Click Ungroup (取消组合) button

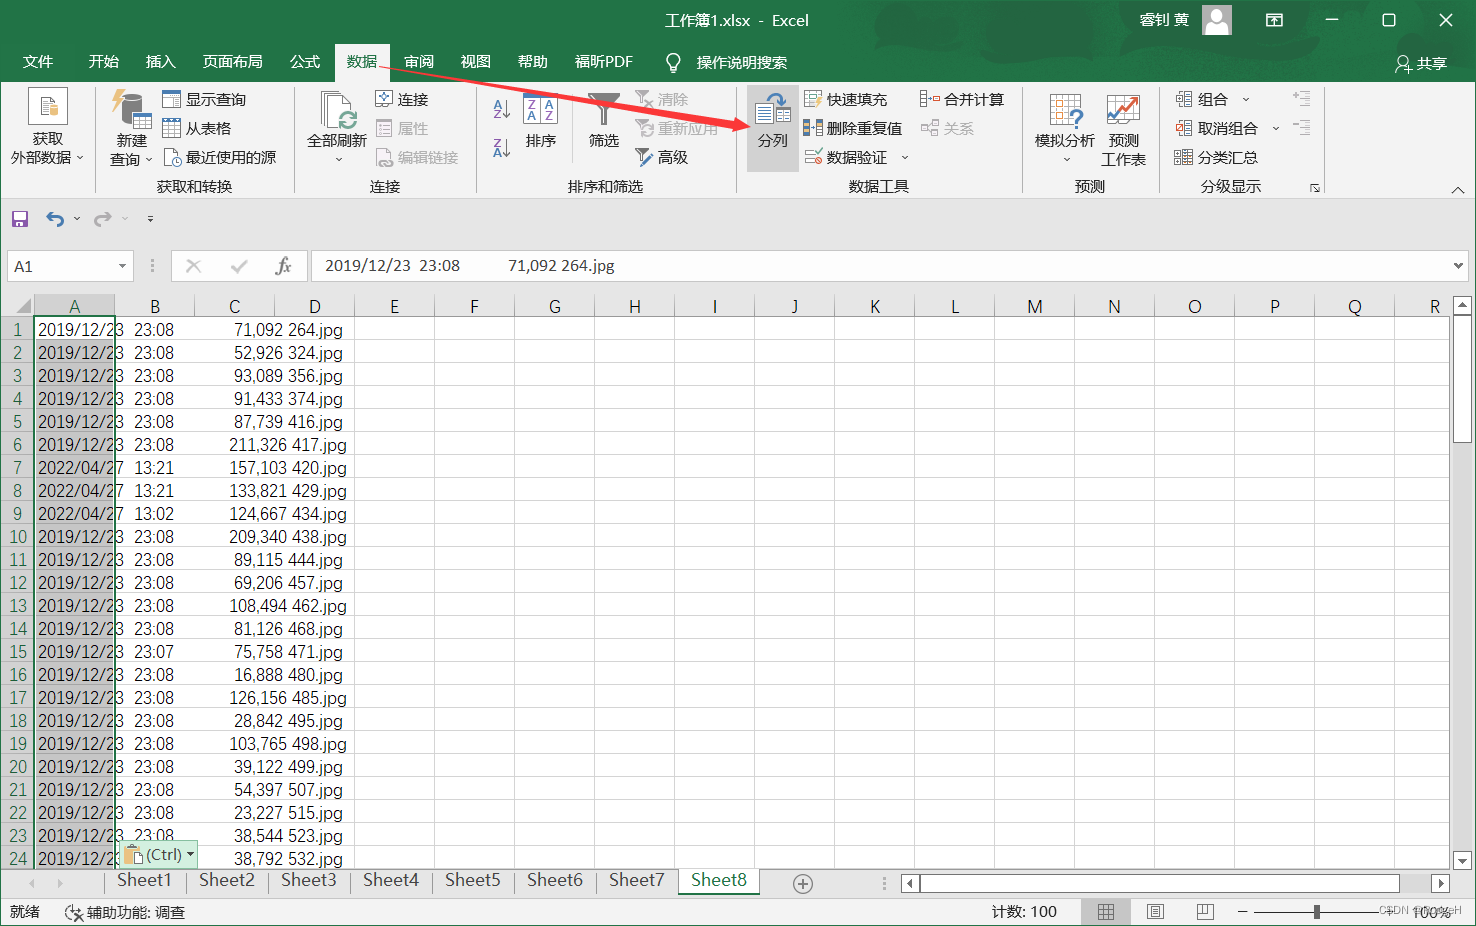[1217, 128]
